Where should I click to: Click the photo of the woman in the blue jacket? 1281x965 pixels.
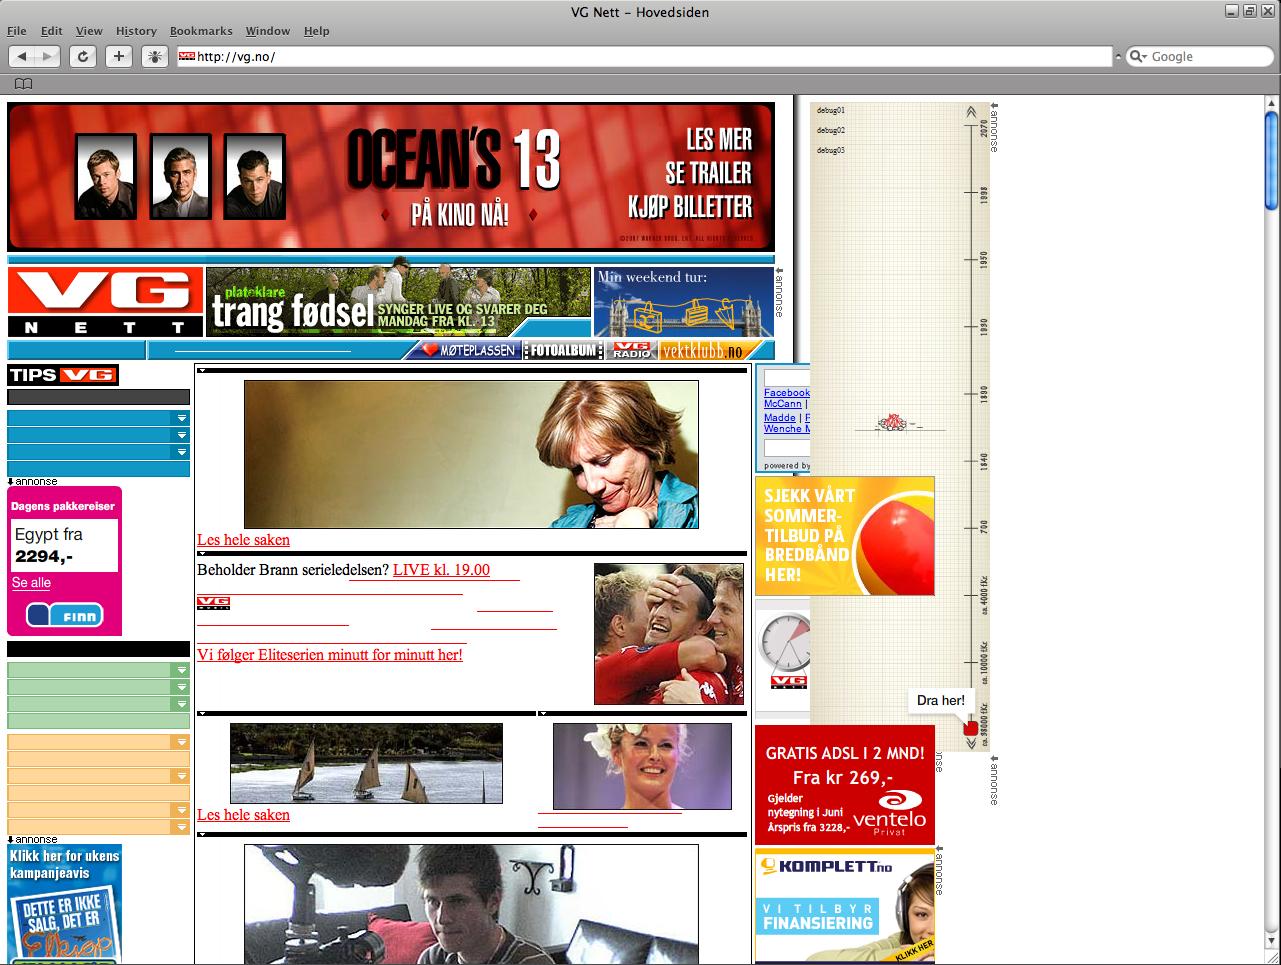pyautogui.click(x=471, y=454)
